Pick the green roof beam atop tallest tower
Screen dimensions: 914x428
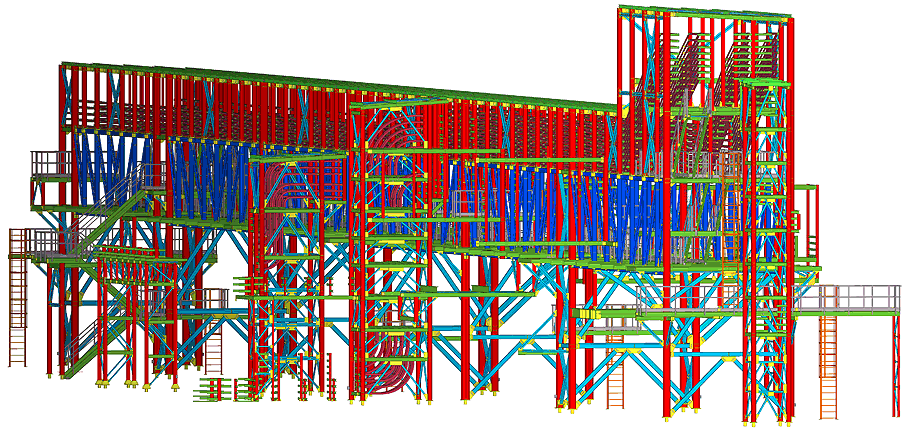coord(706,13)
